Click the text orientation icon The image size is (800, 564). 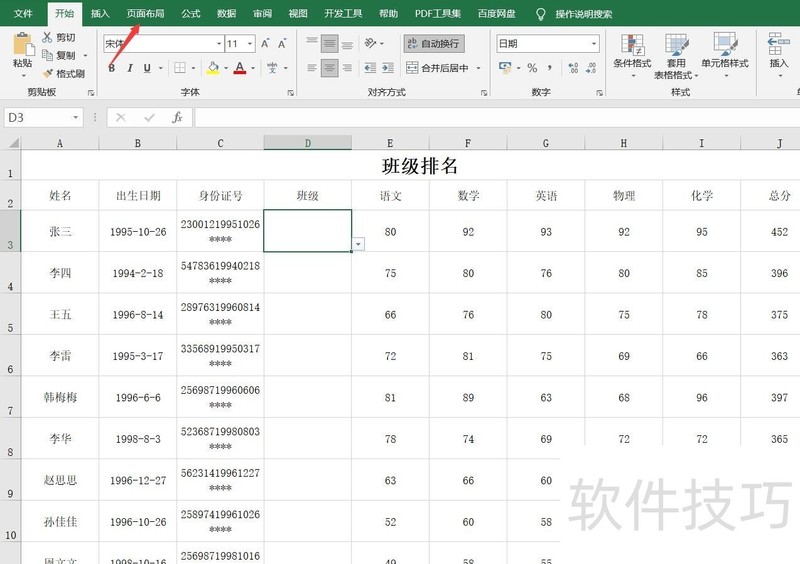370,43
